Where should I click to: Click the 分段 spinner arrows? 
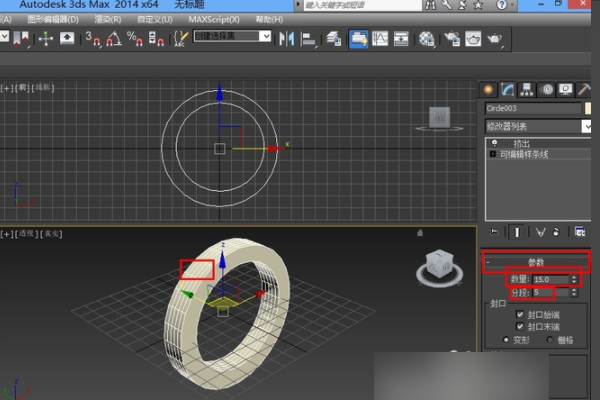[574, 293]
